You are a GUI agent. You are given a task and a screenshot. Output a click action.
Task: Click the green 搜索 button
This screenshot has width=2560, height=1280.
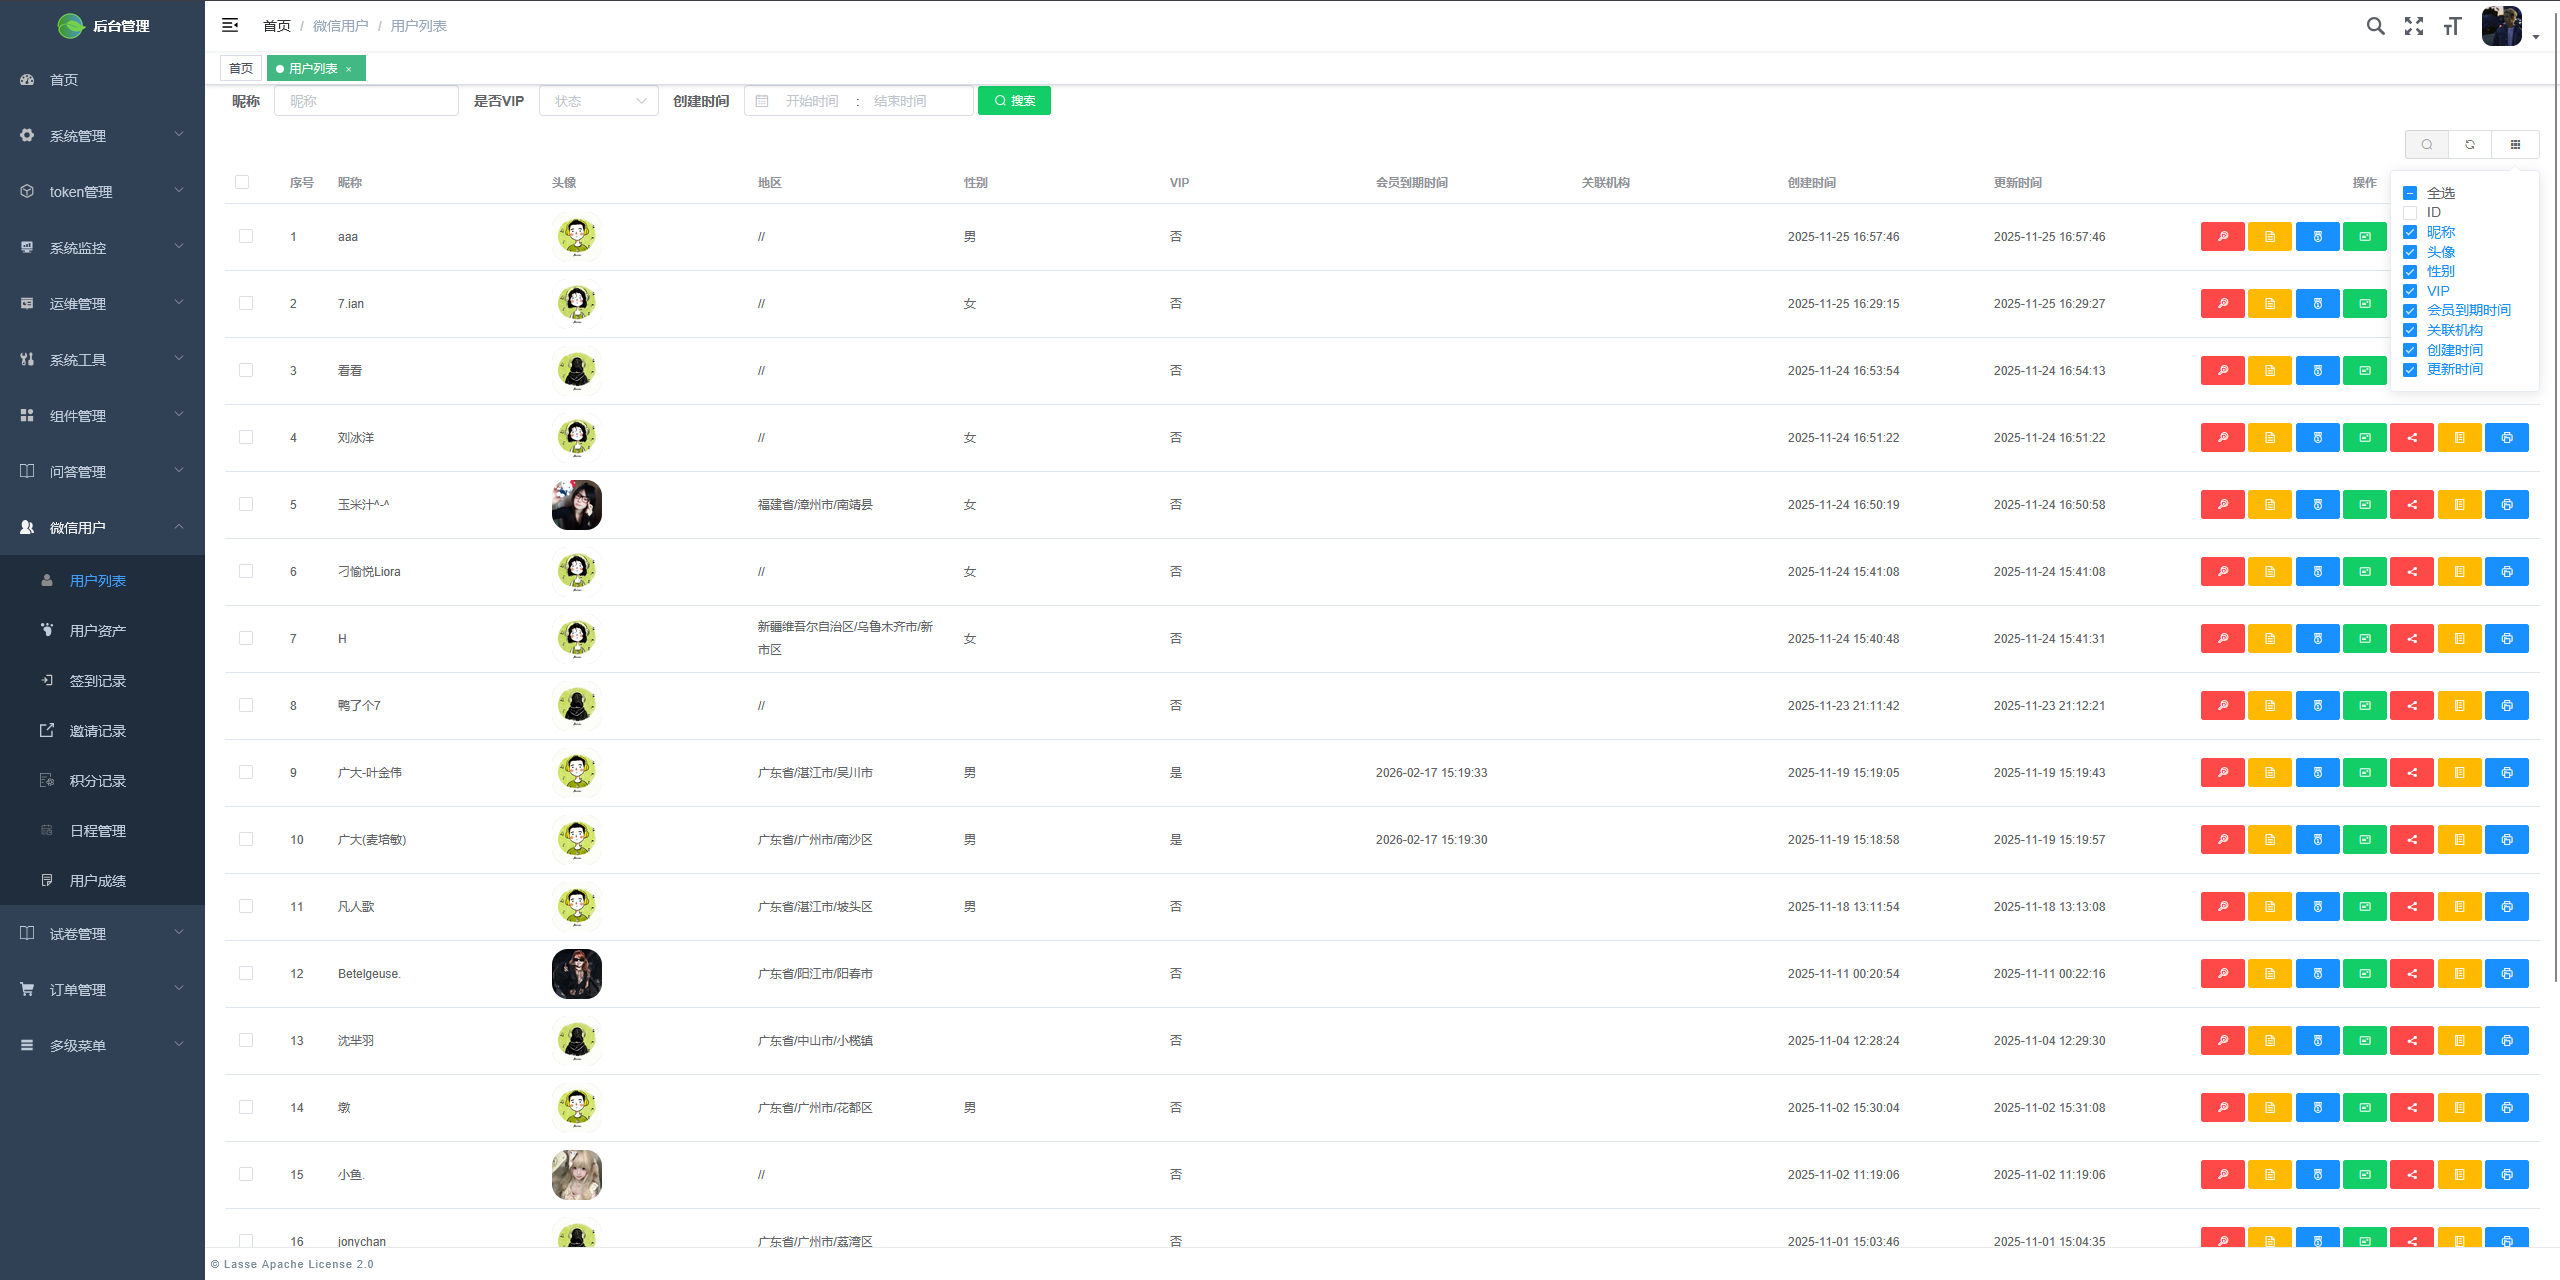click(1014, 101)
